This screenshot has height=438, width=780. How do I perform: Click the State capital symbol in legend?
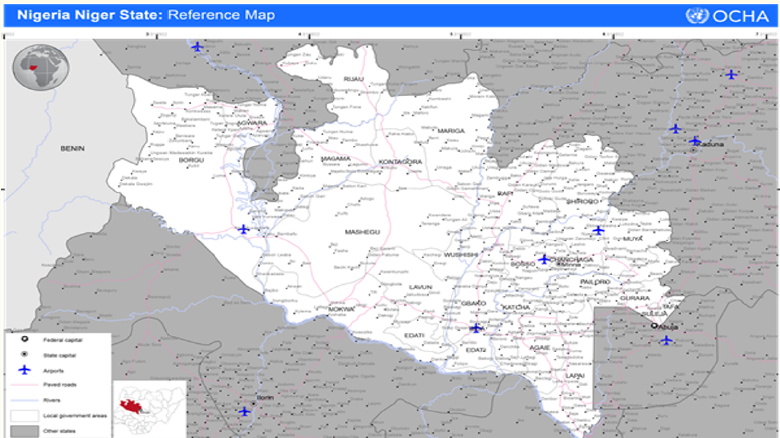[21, 354]
